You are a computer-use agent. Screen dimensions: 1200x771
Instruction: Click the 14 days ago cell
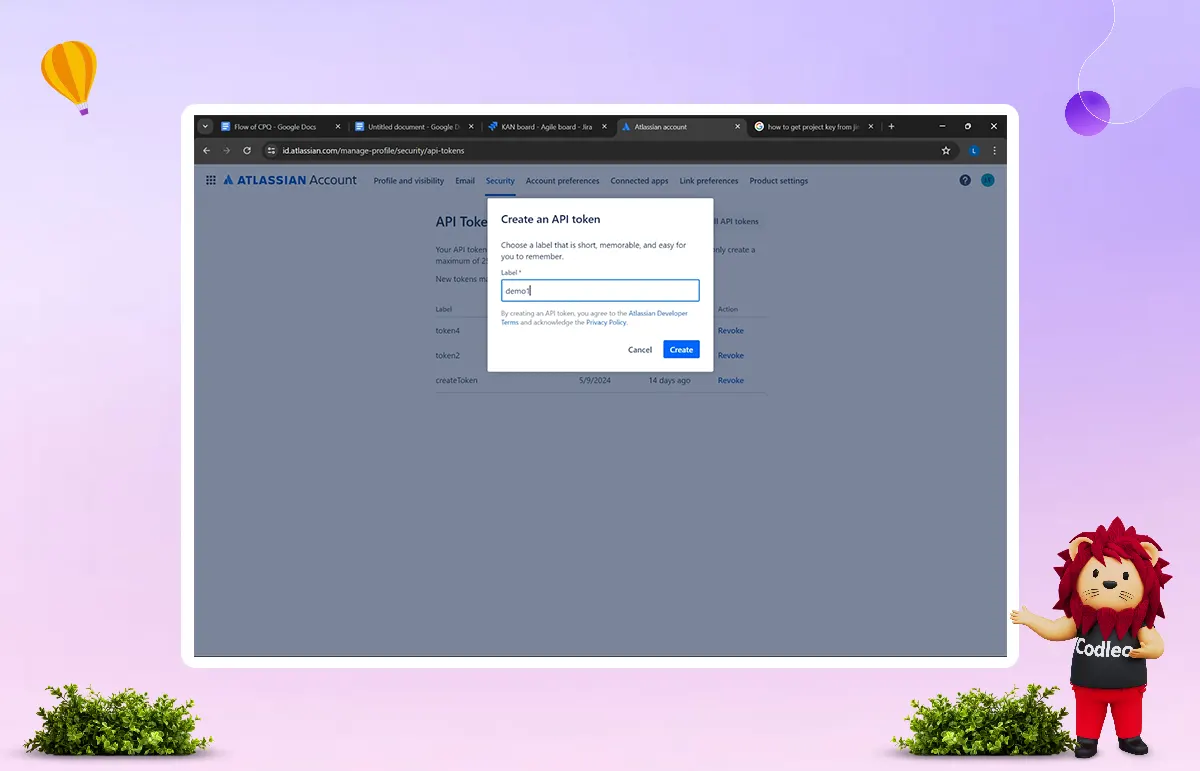coord(669,381)
